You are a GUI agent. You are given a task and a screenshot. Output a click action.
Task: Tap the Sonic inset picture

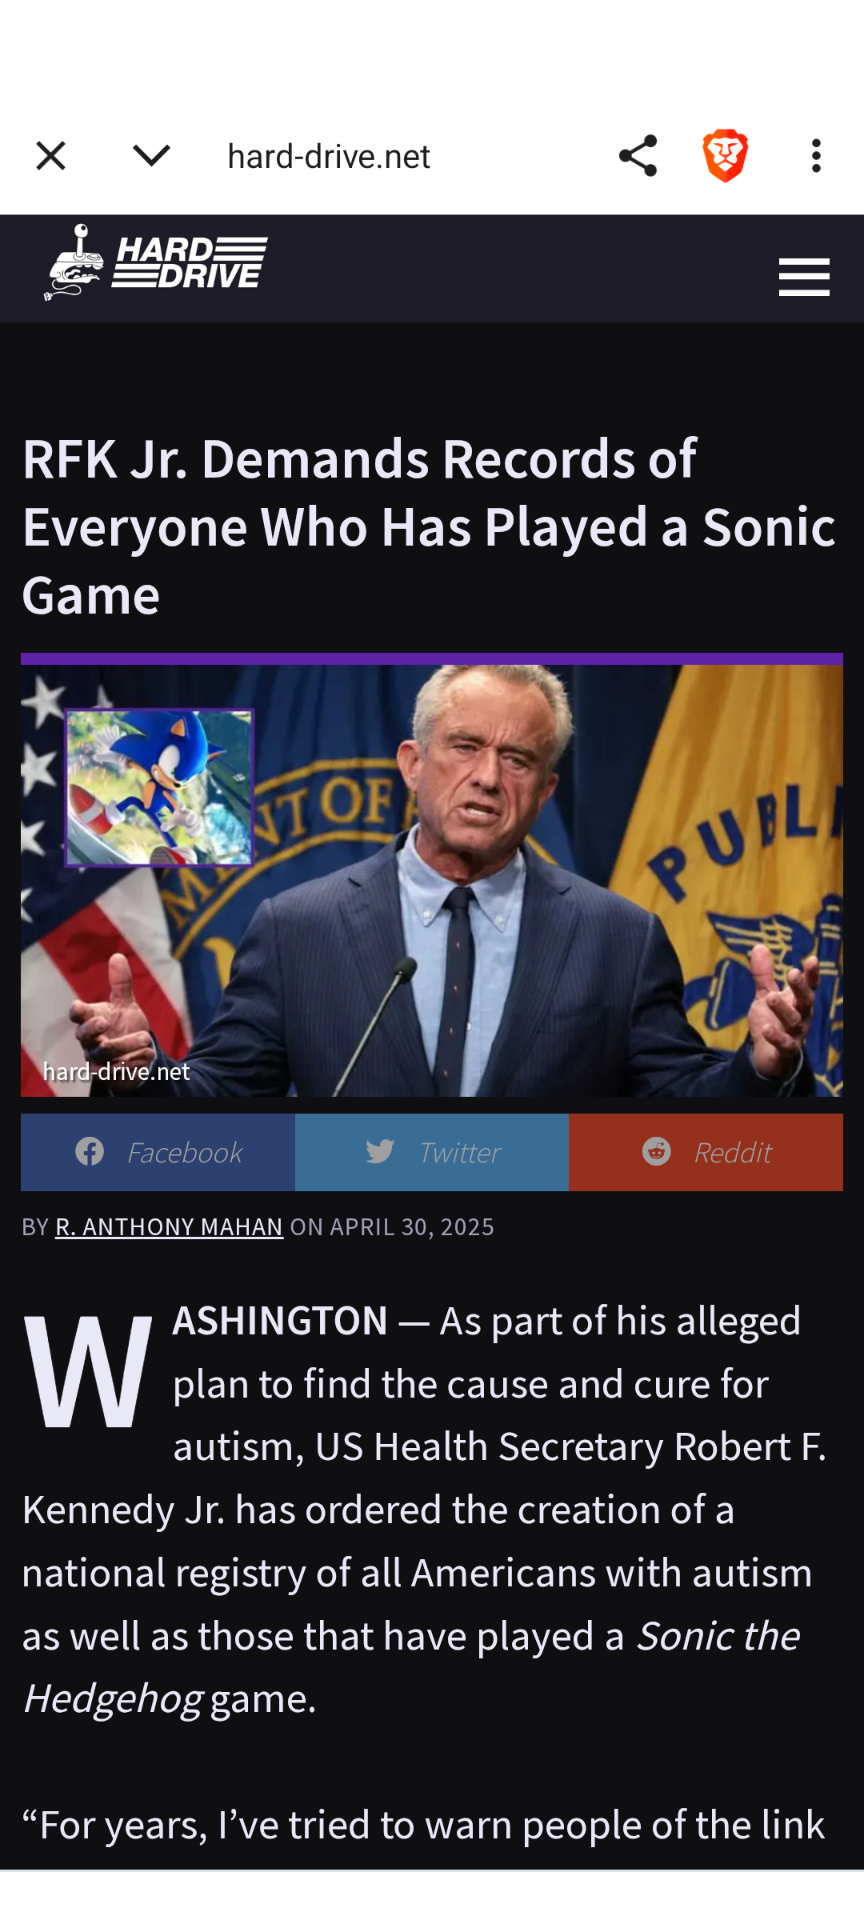(x=159, y=787)
